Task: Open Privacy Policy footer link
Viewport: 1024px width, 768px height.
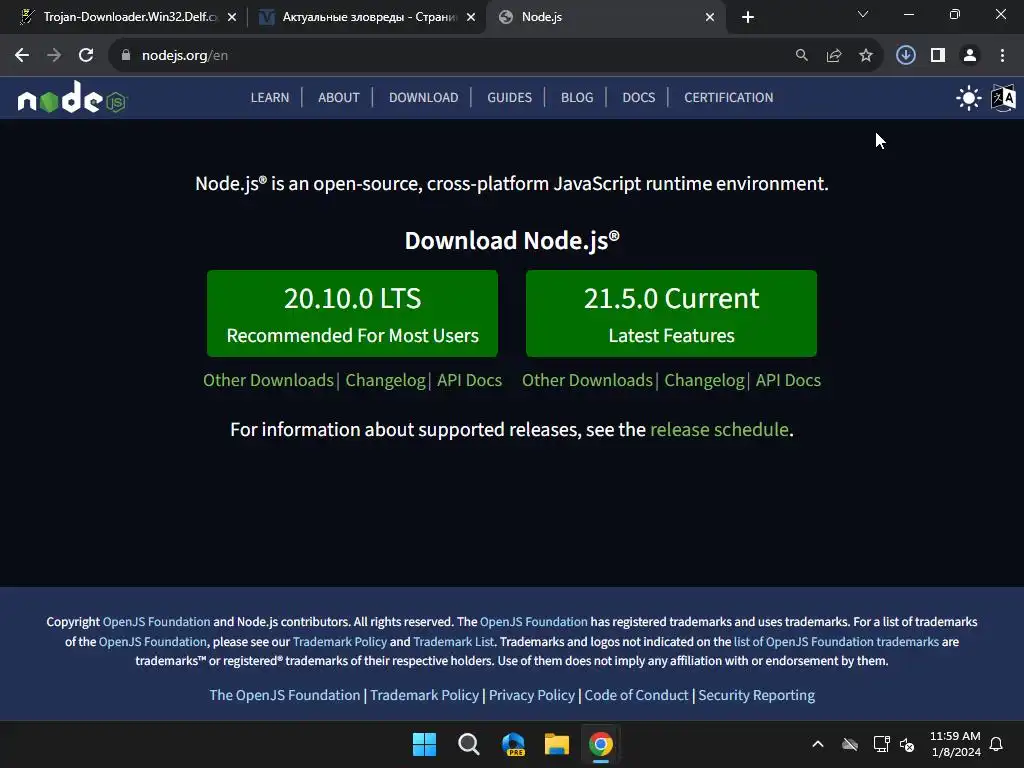Action: pos(532,695)
